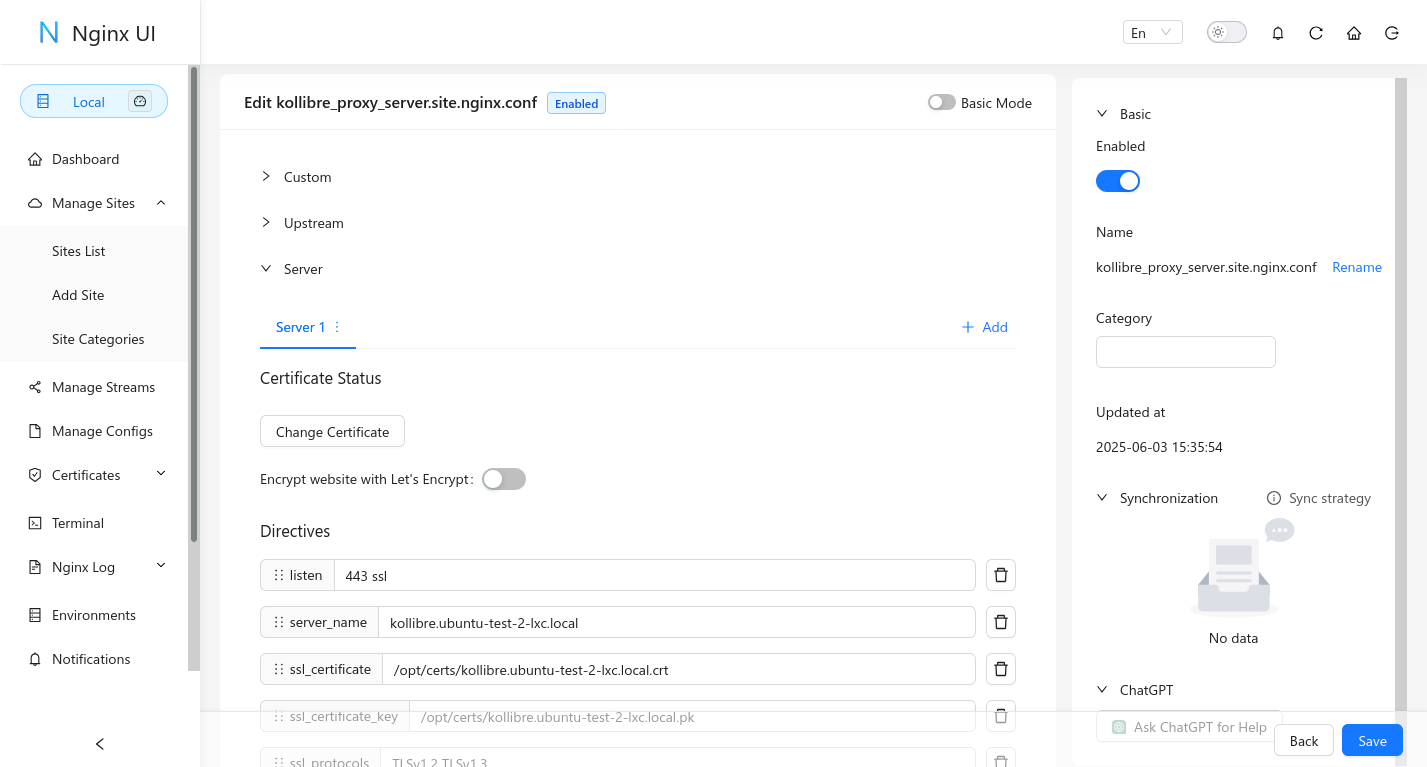
Task: Enable Encrypt website with Let's Encrypt
Action: tap(503, 478)
